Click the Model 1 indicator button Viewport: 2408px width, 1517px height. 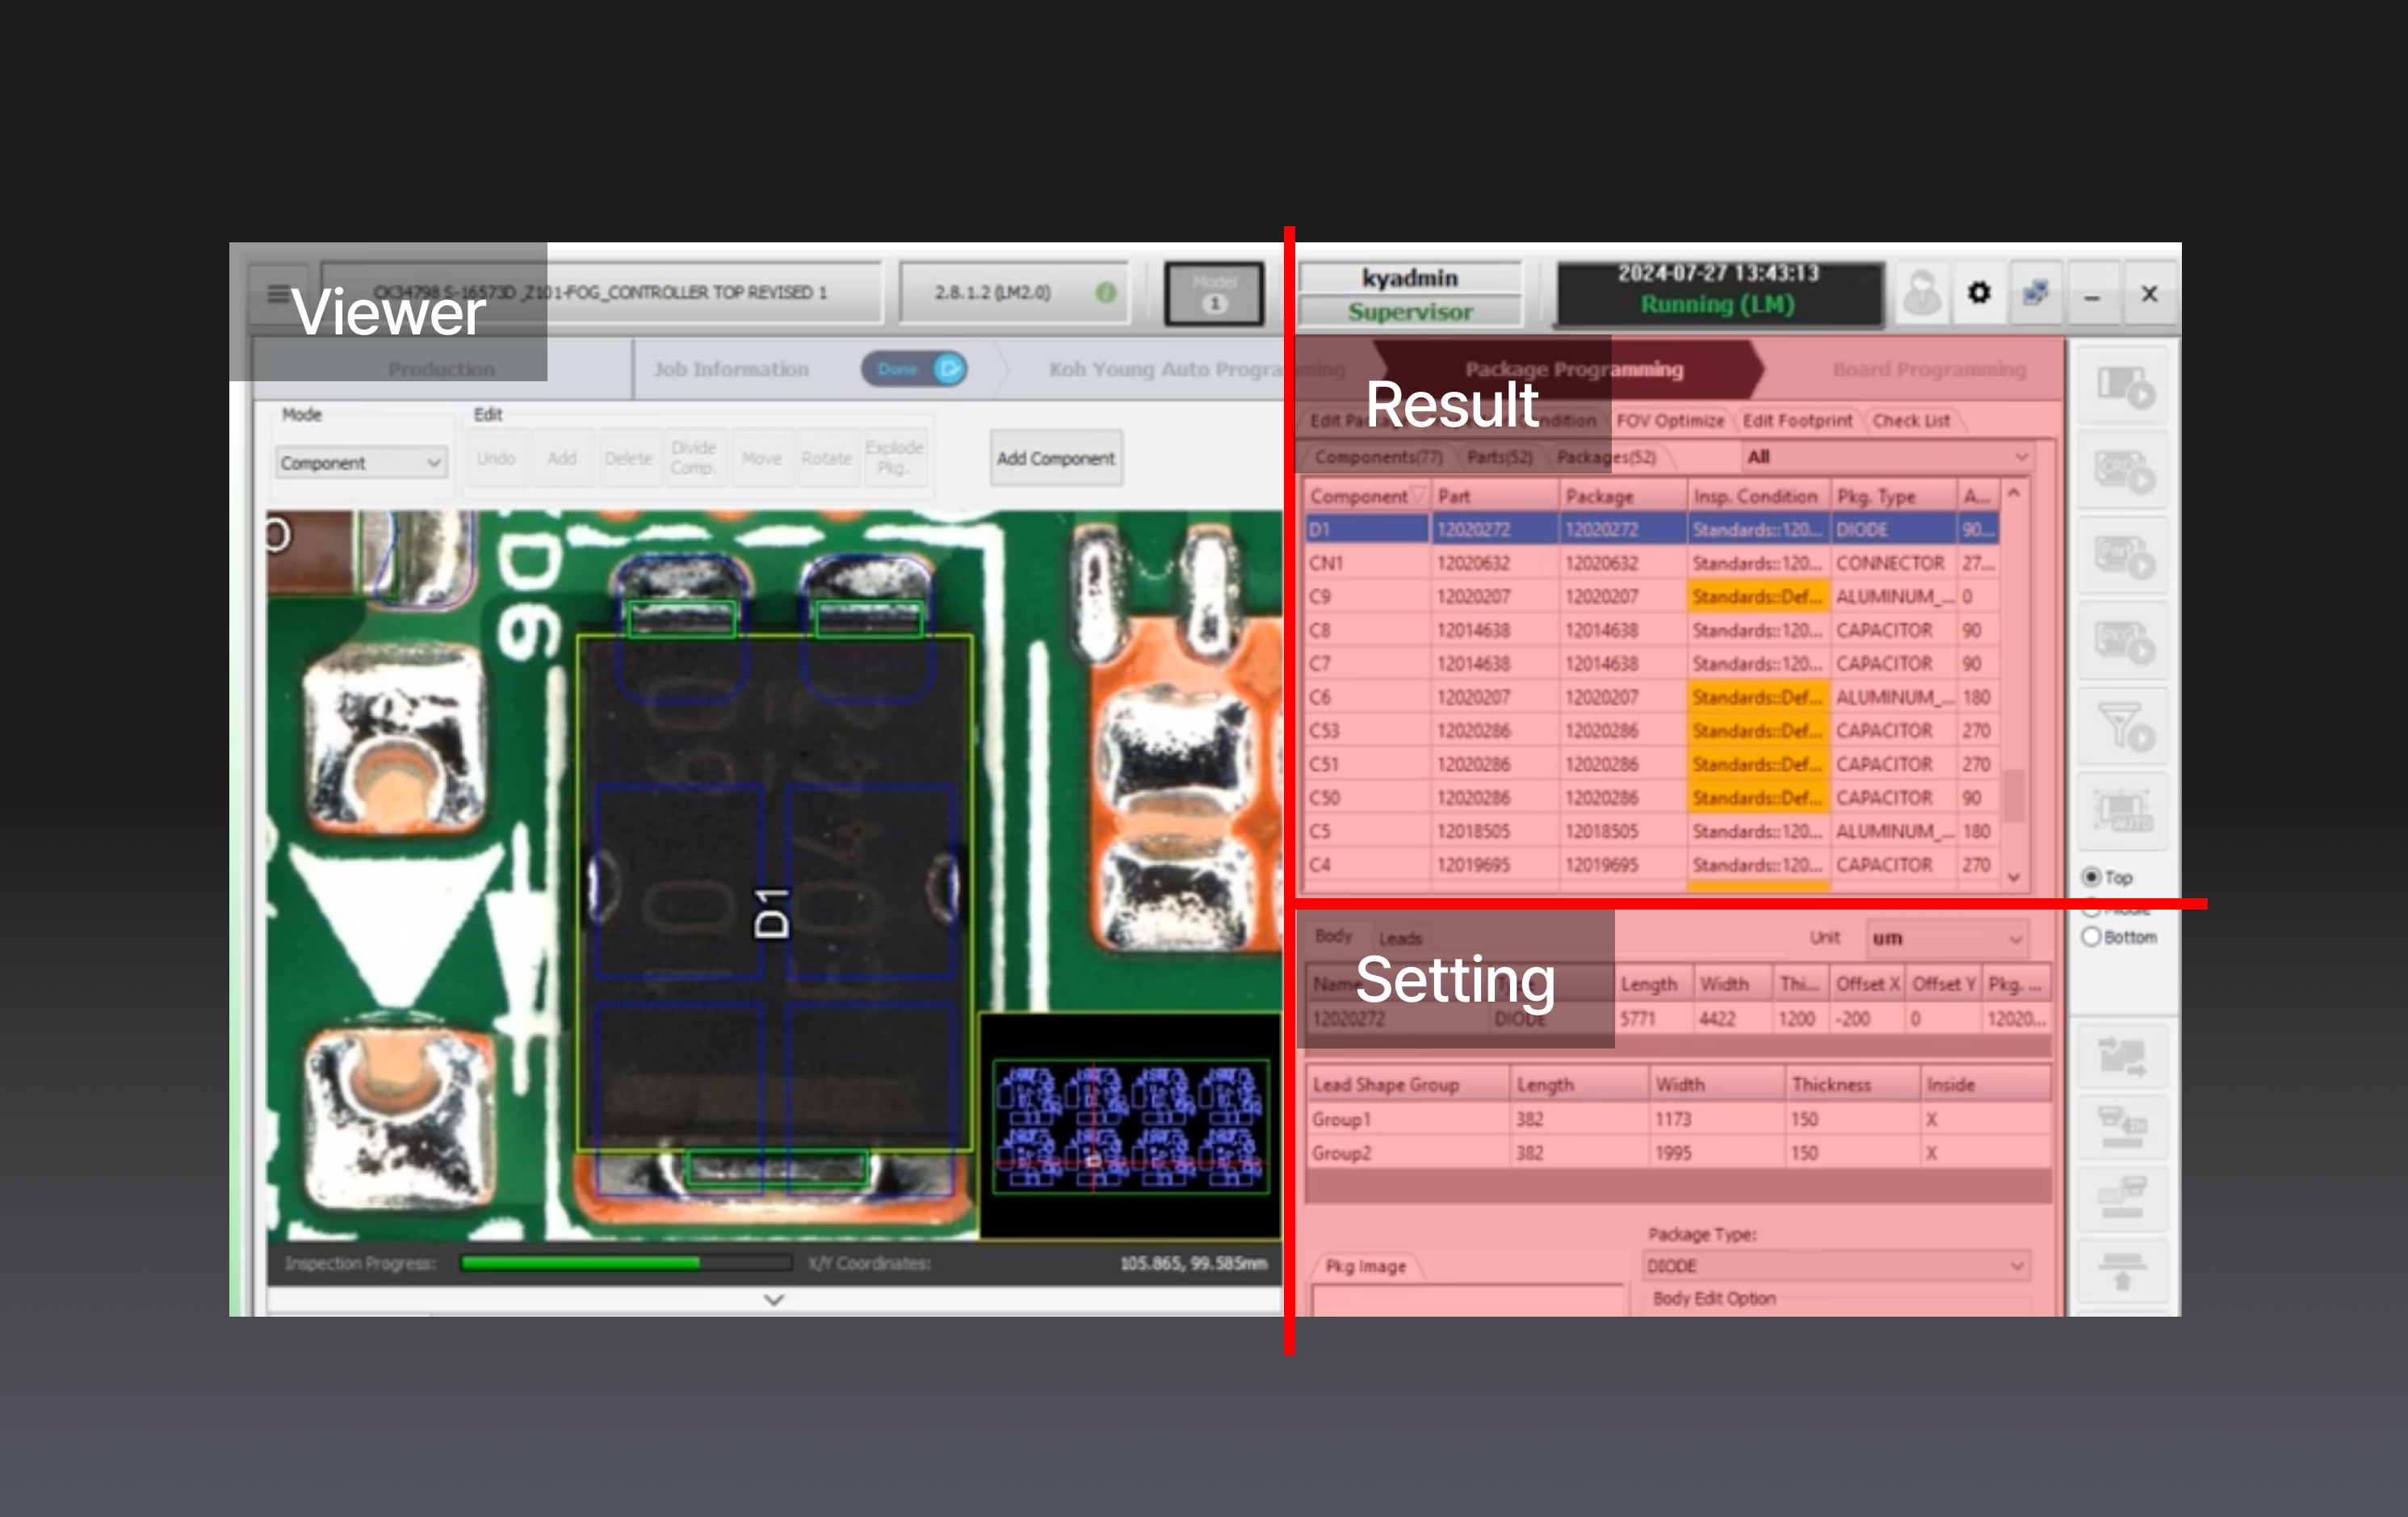click(x=1214, y=293)
